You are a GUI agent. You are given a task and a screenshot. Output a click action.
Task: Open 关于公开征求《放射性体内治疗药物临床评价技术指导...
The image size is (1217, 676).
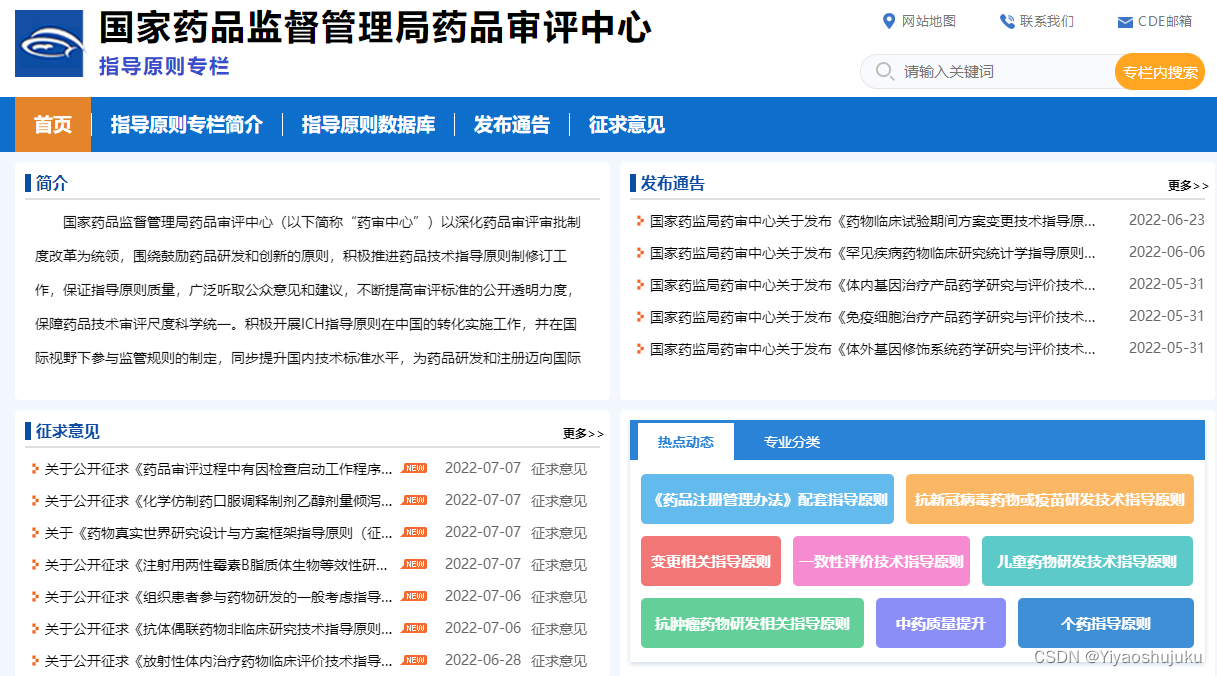219,661
